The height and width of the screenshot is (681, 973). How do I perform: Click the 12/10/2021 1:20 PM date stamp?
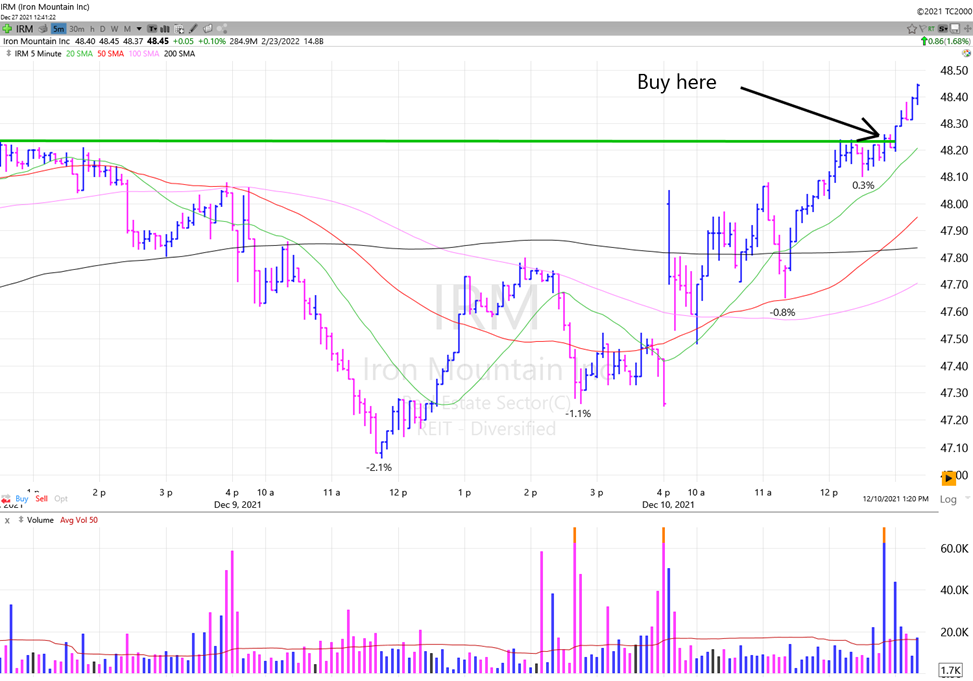[895, 498]
